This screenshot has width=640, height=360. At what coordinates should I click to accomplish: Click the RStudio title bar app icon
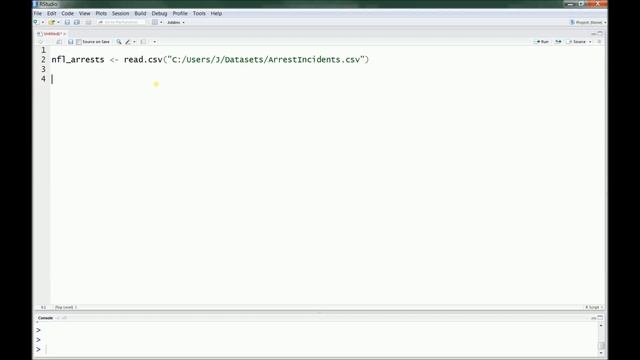pyautogui.click(x=36, y=4)
